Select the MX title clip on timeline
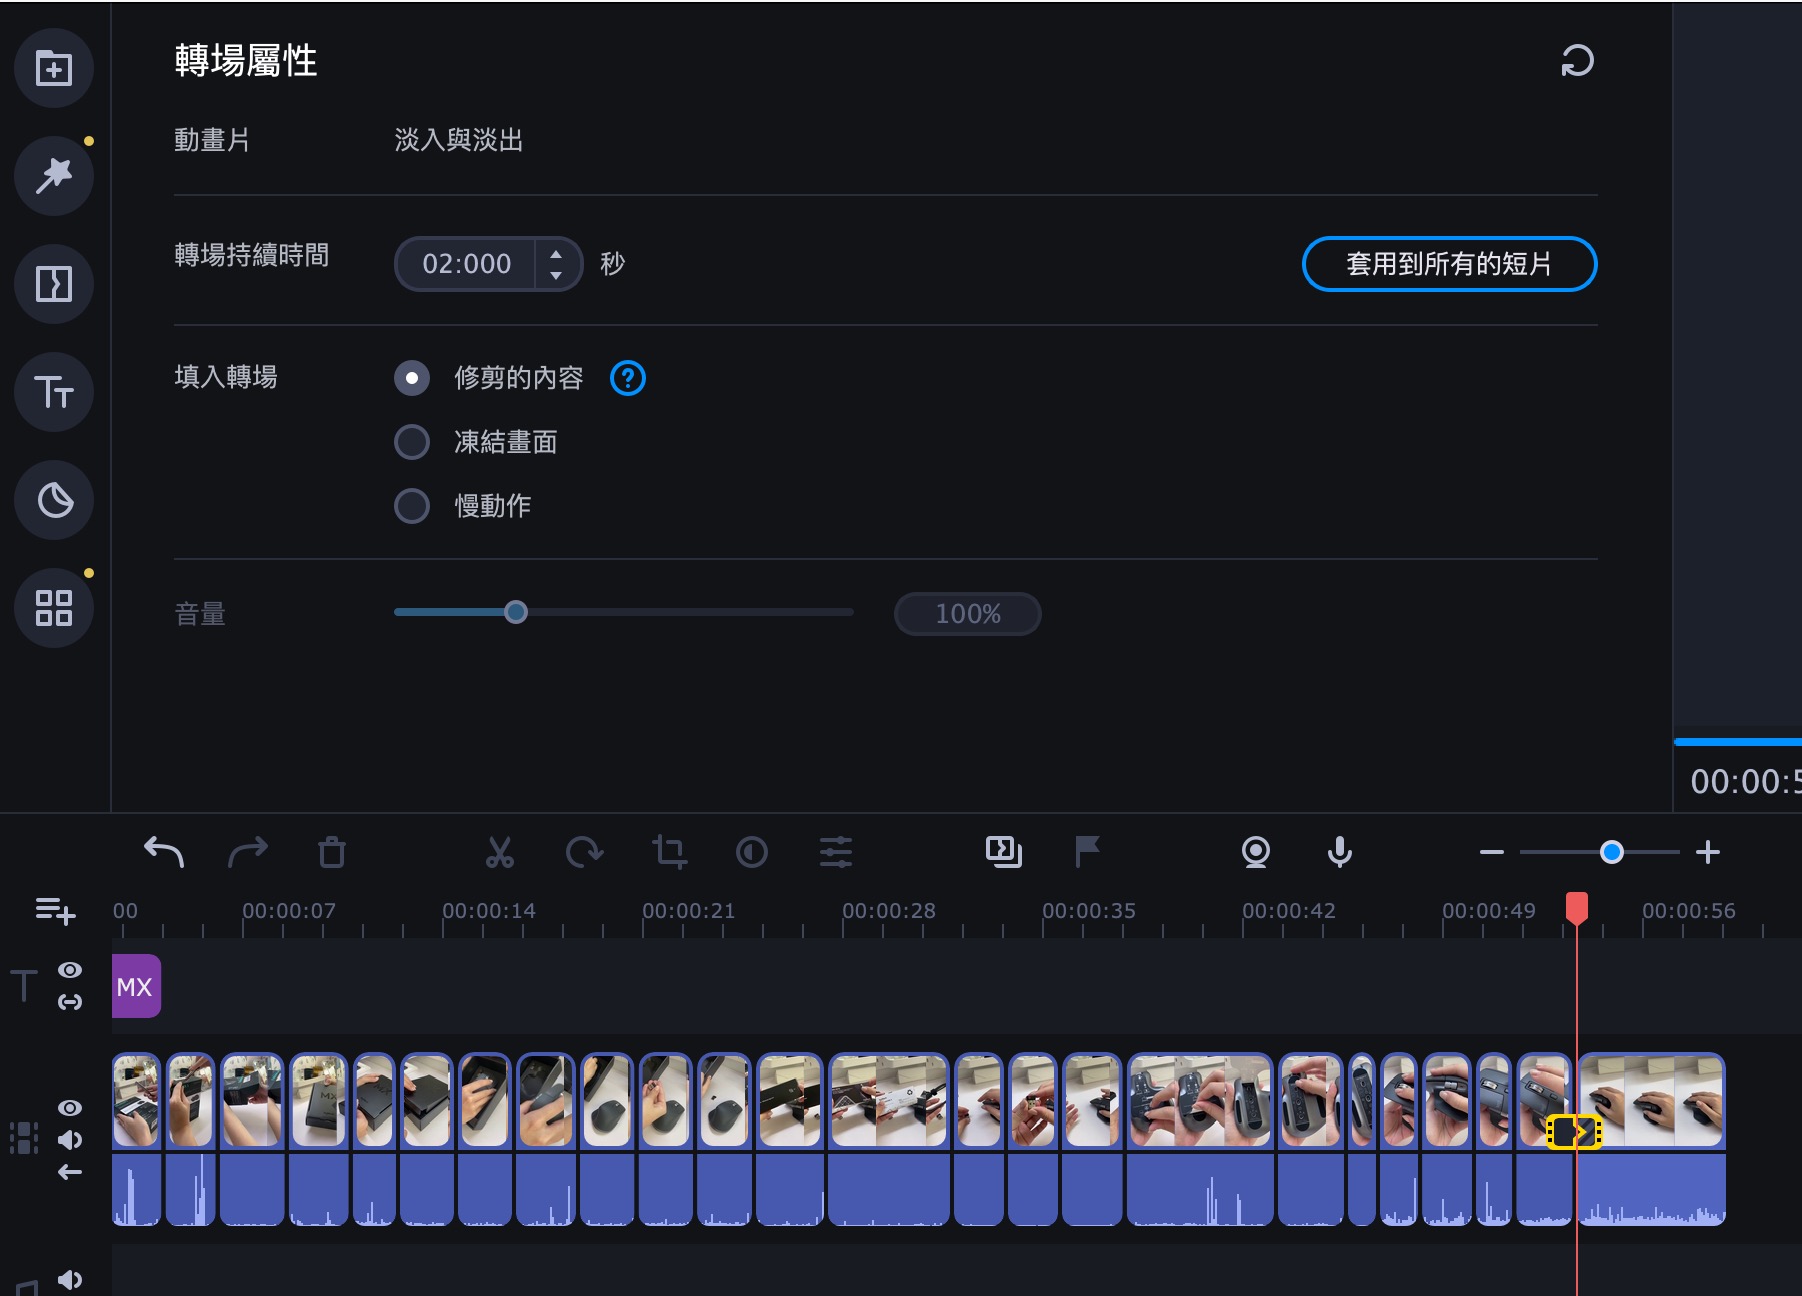The image size is (1802, 1296). coord(136,986)
